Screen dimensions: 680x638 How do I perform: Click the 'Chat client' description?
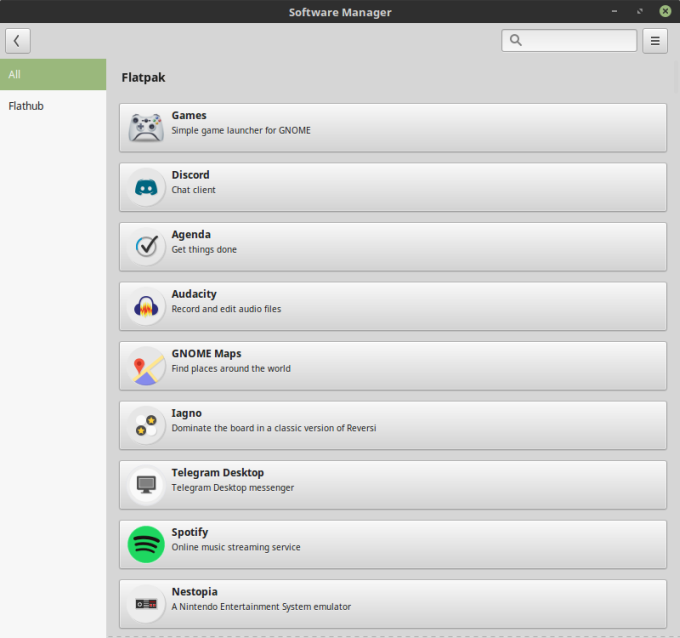[193, 190]
